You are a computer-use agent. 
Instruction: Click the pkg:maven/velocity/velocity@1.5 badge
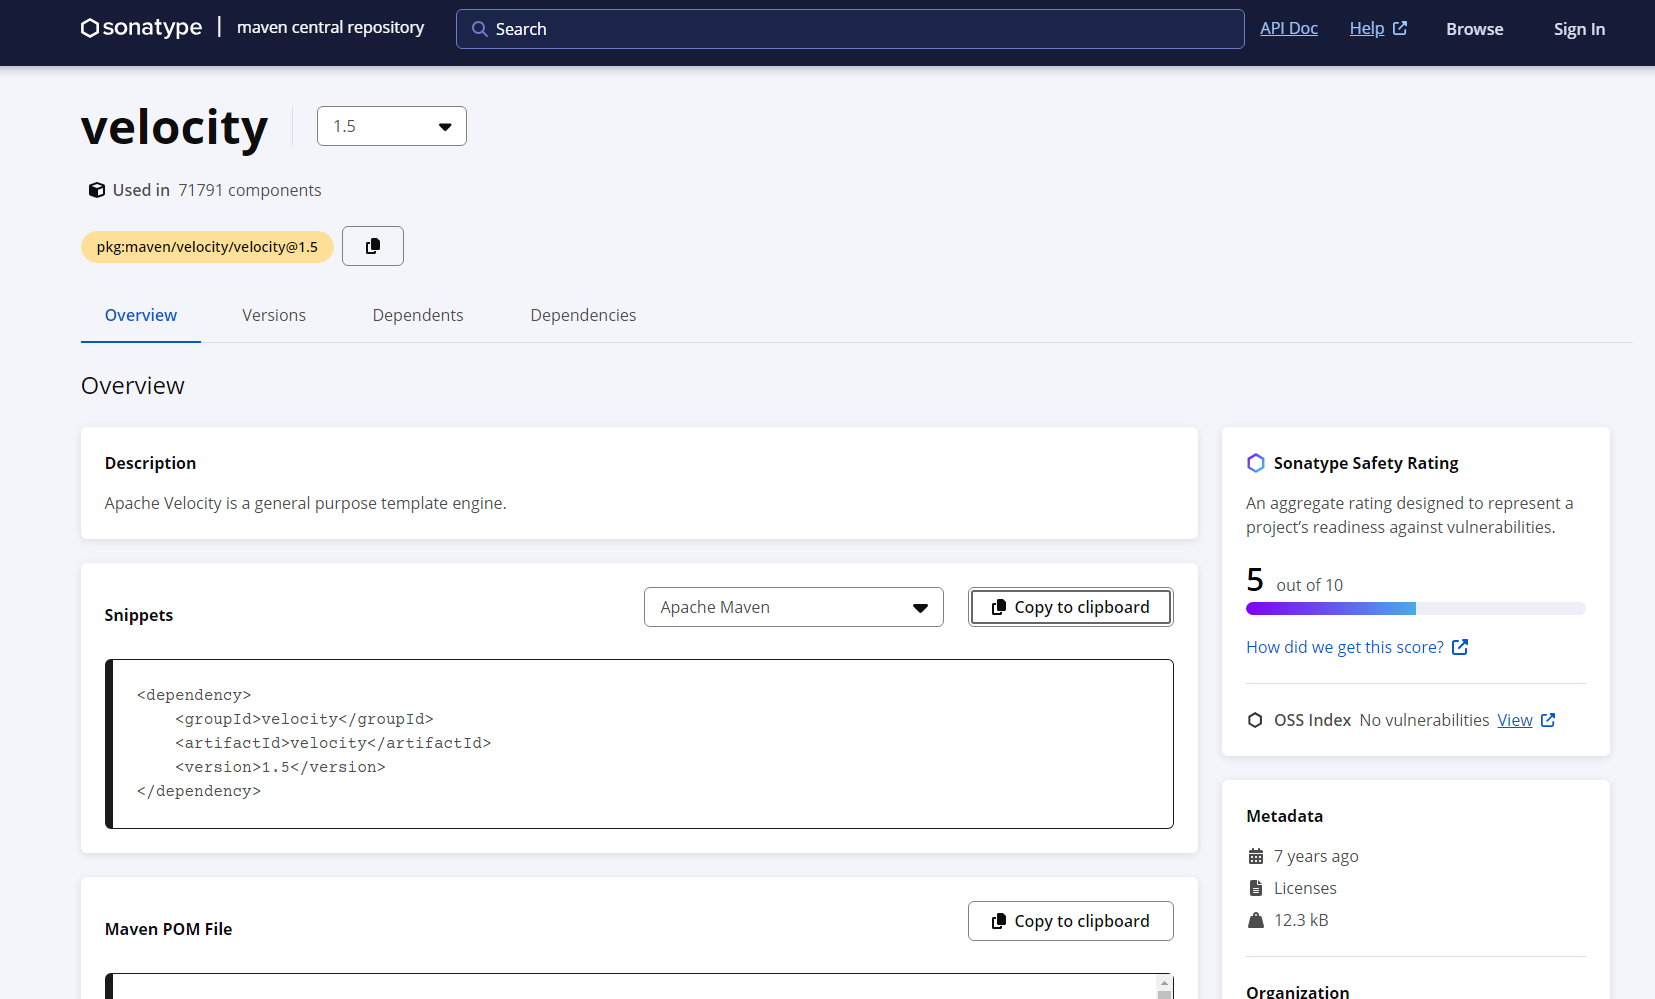(207, 247)
